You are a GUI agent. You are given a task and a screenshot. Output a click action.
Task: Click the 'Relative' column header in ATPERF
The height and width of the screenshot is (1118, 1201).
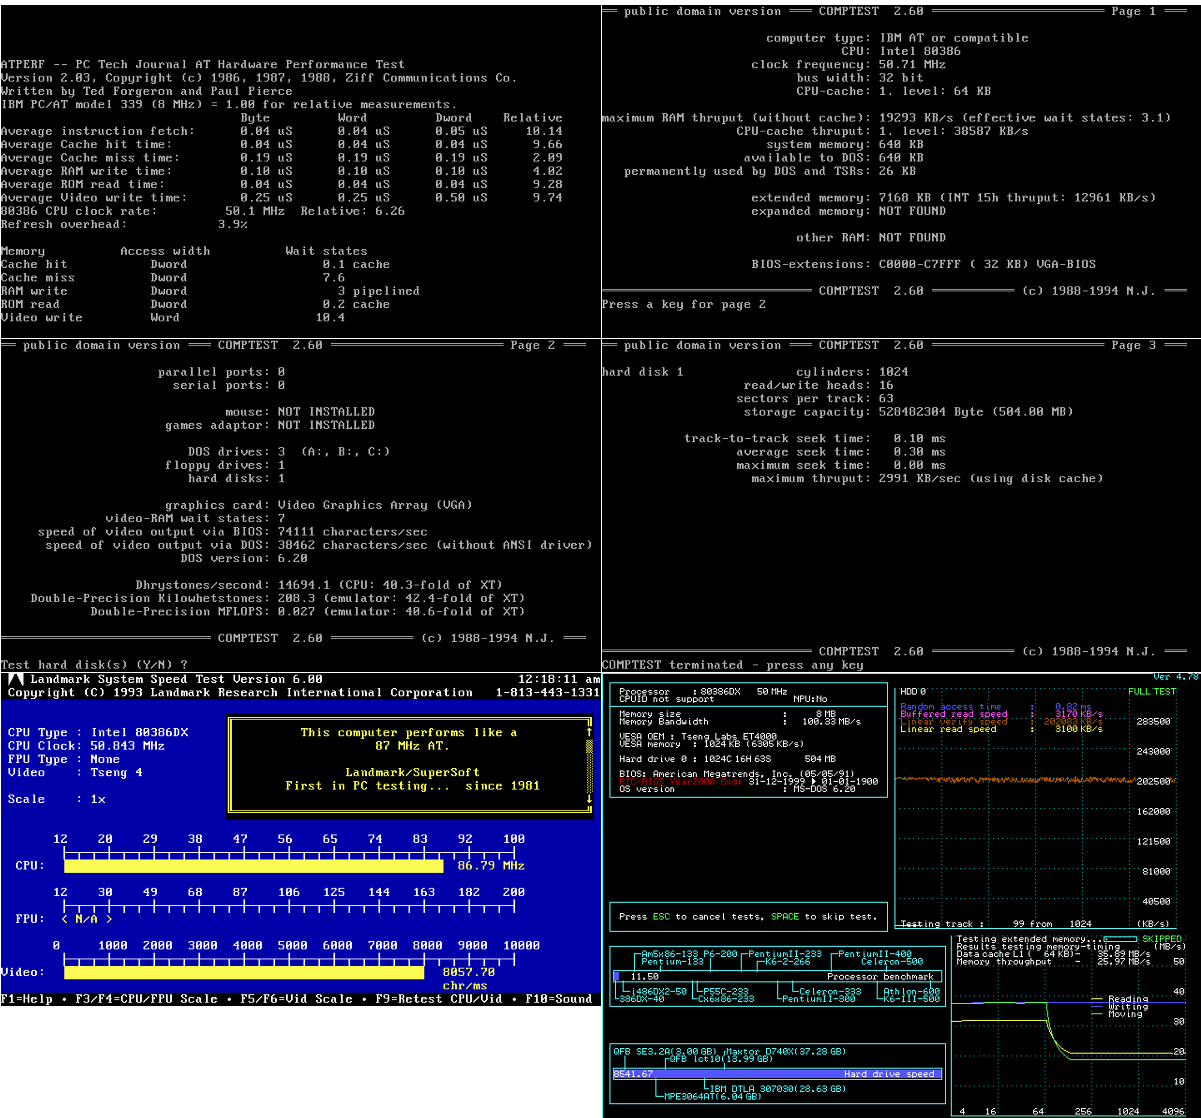[533, 118]
